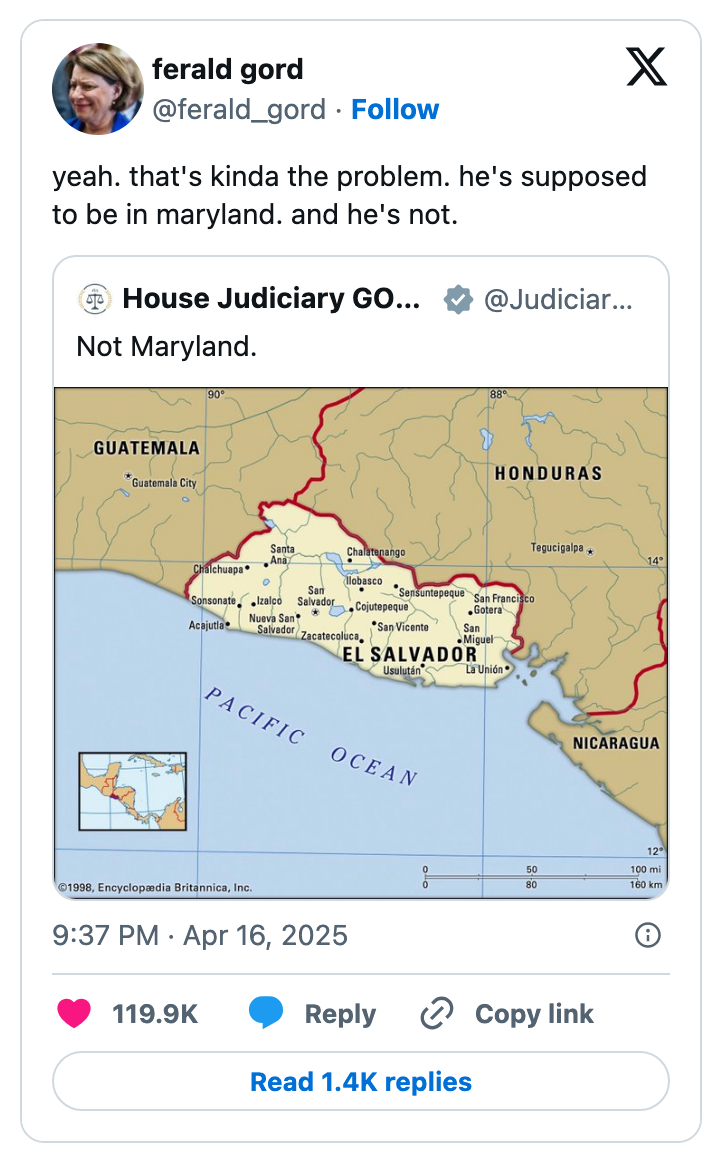Click the info icon beside the timestamp

pos(649,936)
